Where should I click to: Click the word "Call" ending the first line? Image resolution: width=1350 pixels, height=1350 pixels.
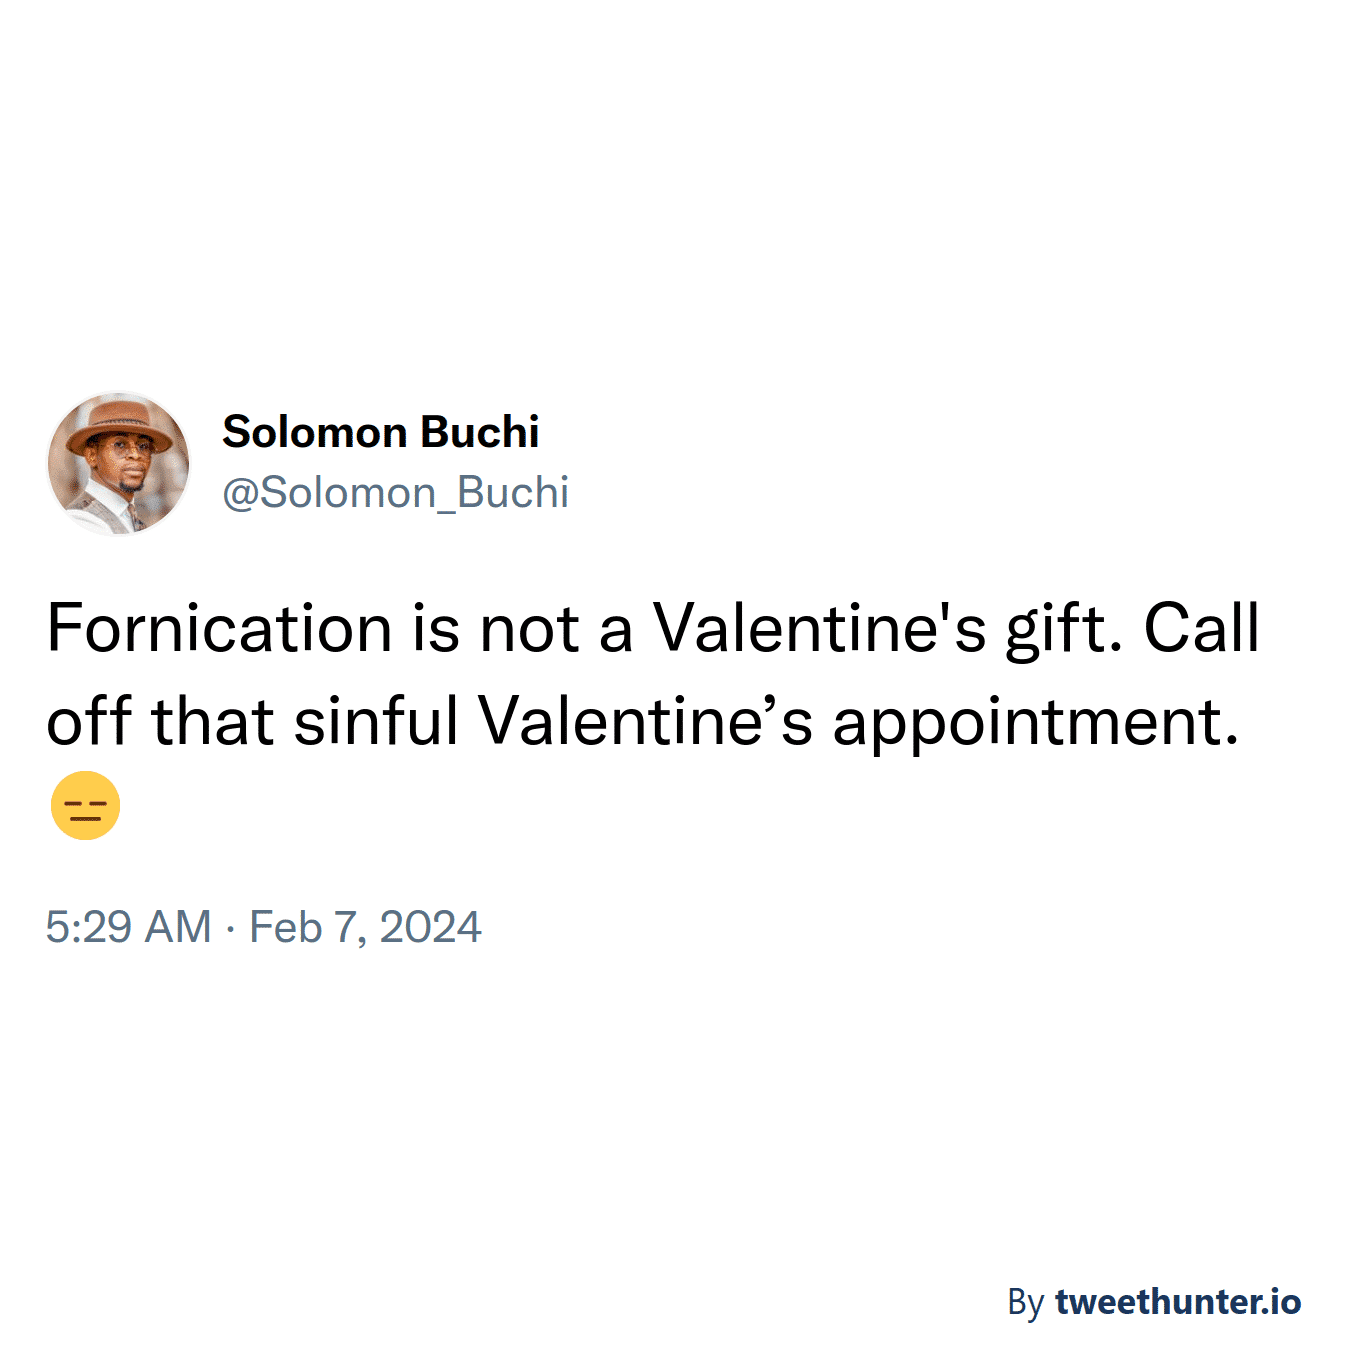pyautogui.click(x=1201, y=629)
